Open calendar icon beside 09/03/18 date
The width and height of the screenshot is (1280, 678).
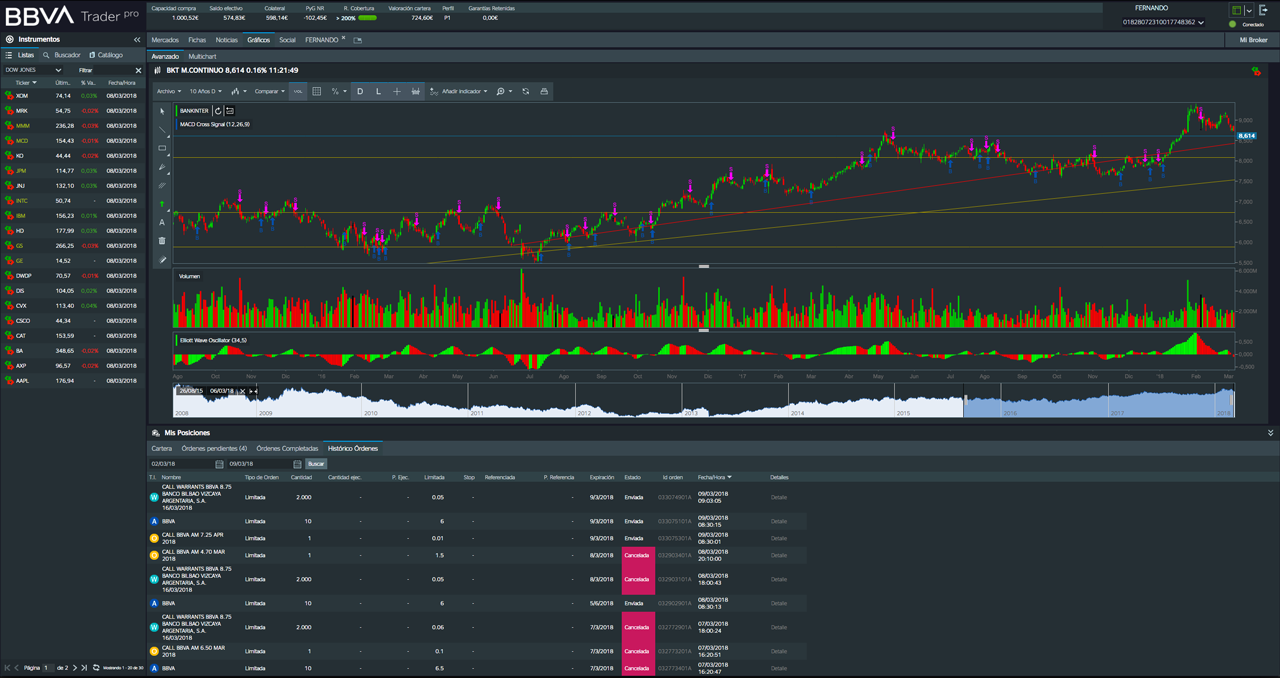point(297,464)
